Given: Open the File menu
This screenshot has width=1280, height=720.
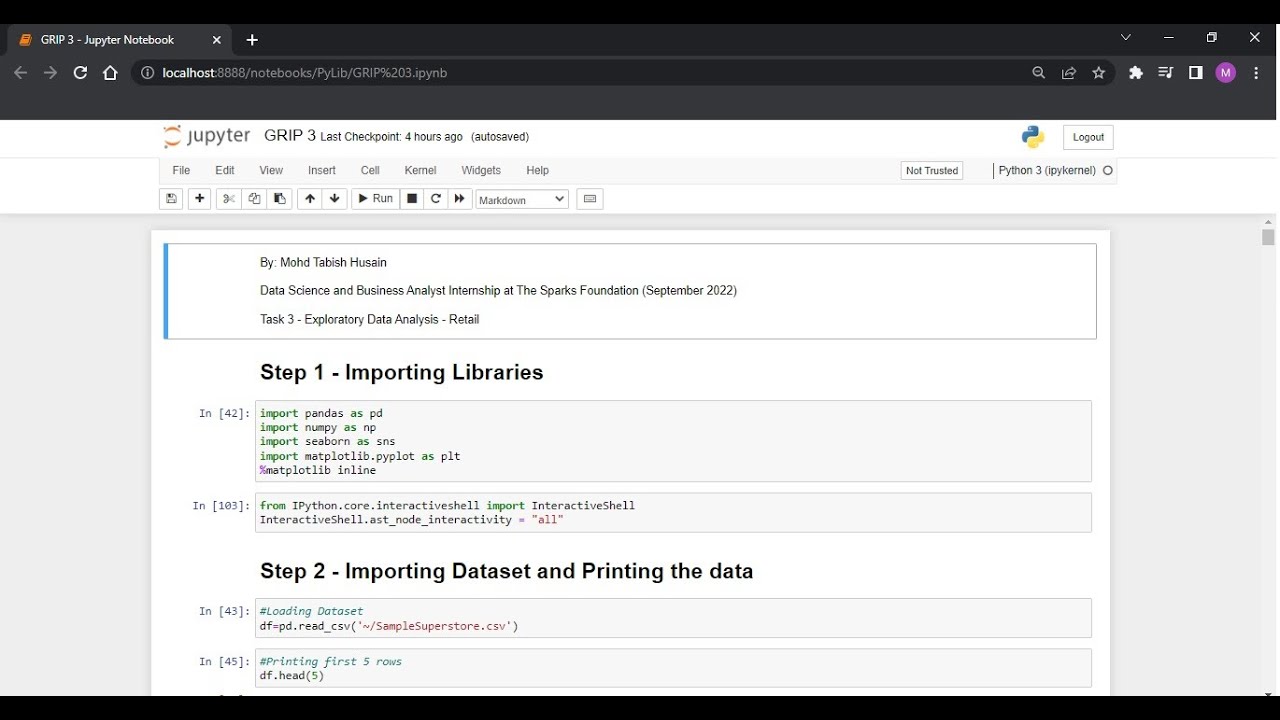Looking at the screenshot, I should 181,171.
